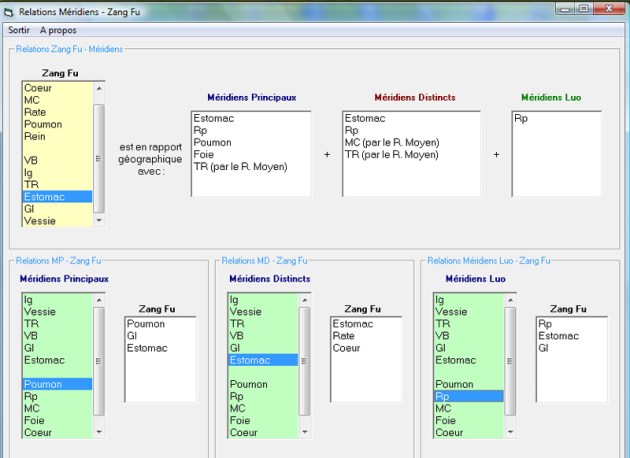Click down arrow of yellow Zang Fu scrollbar
The width and height of the screenshot is (630, 458).
tap(98, 221)
